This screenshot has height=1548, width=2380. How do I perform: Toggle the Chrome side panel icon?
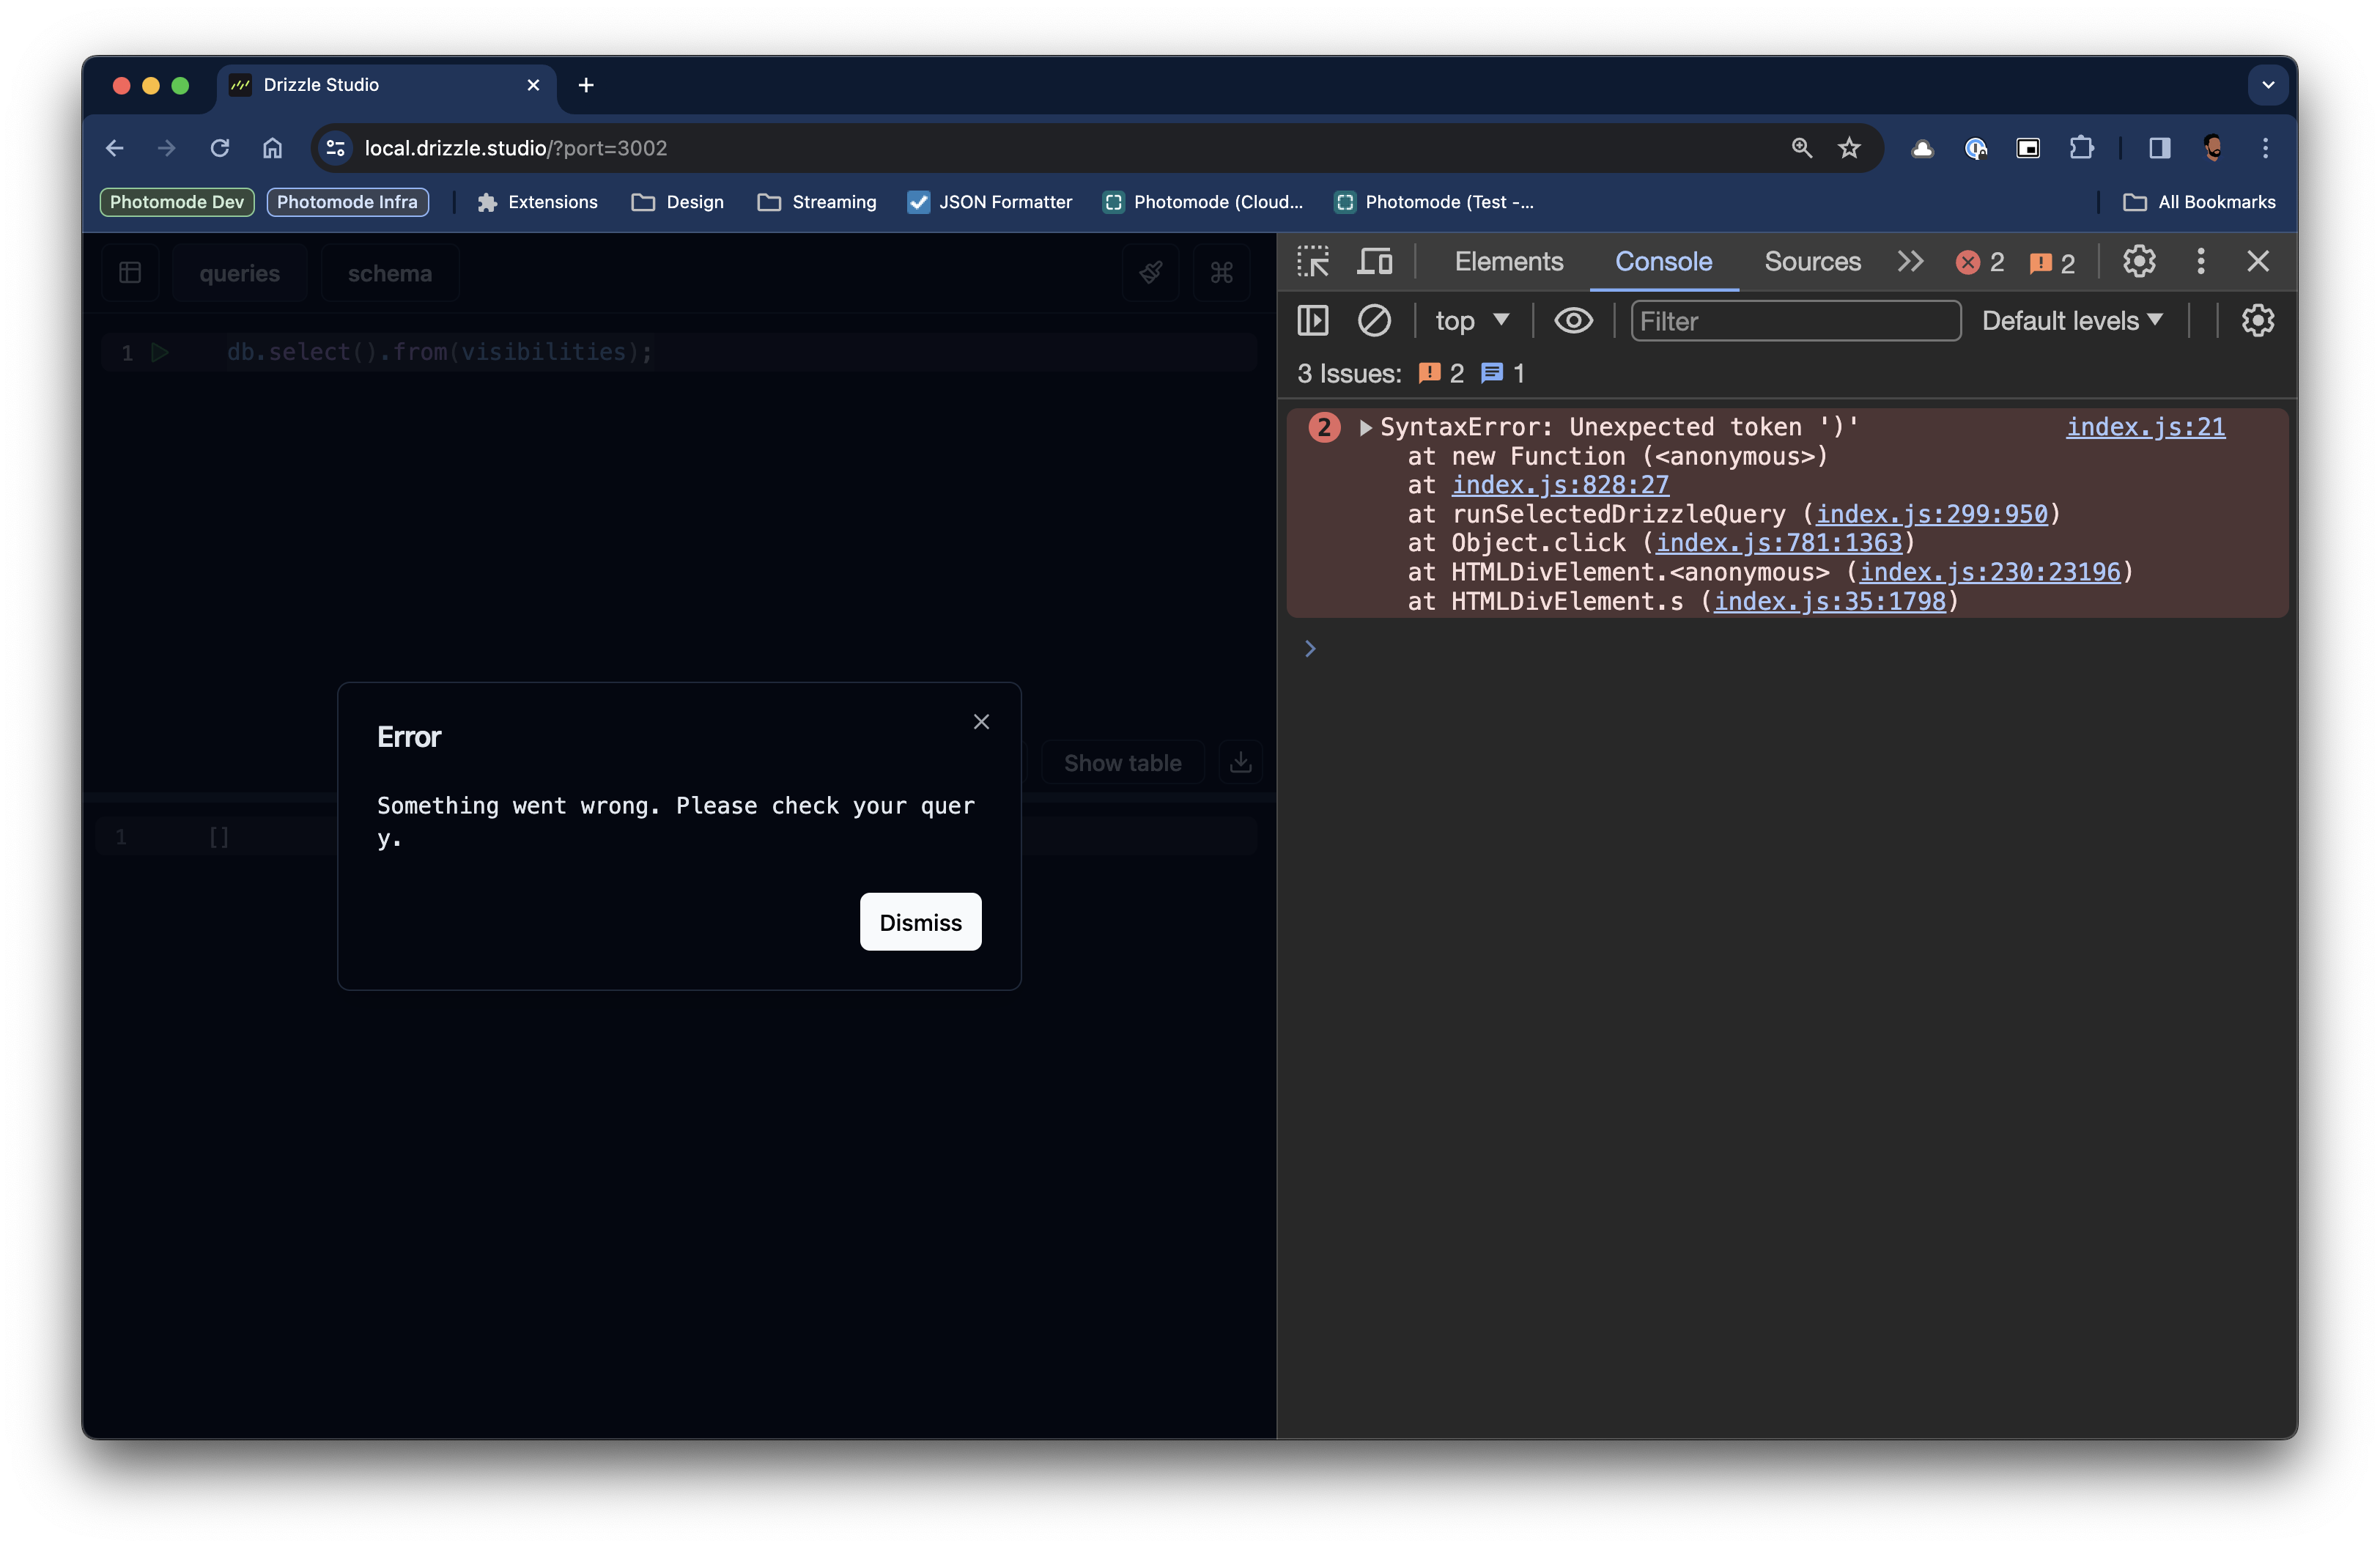(x=2159, y=148)
